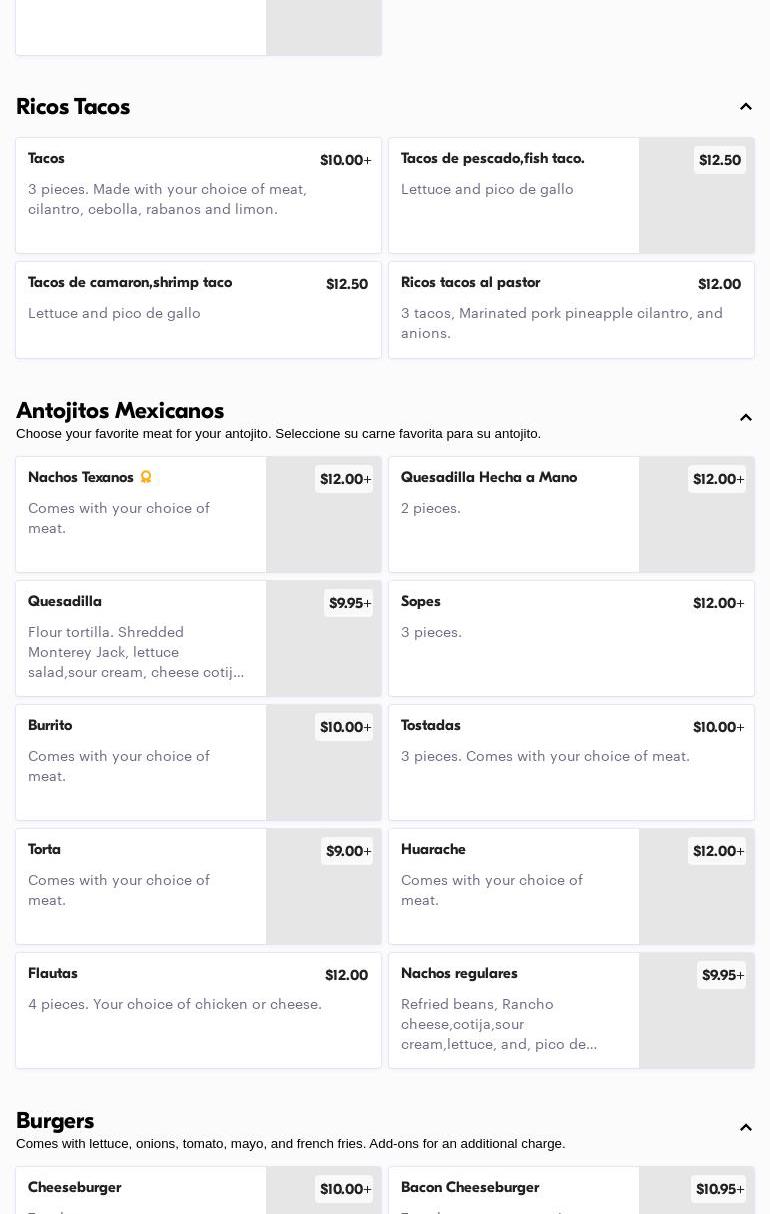Choose Ricos tacos al pastor
The image size is (770, 1214).
coord(571,310)
